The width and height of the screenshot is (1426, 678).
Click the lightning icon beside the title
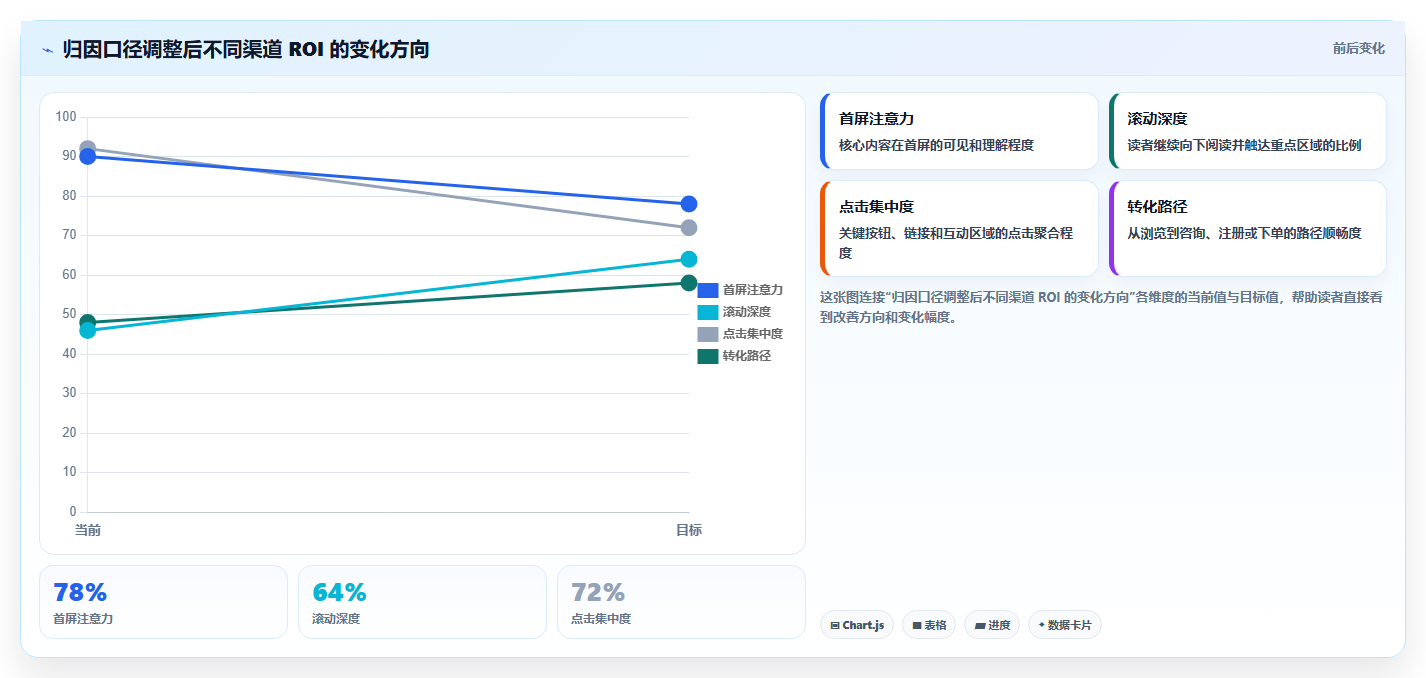point(47,49)
